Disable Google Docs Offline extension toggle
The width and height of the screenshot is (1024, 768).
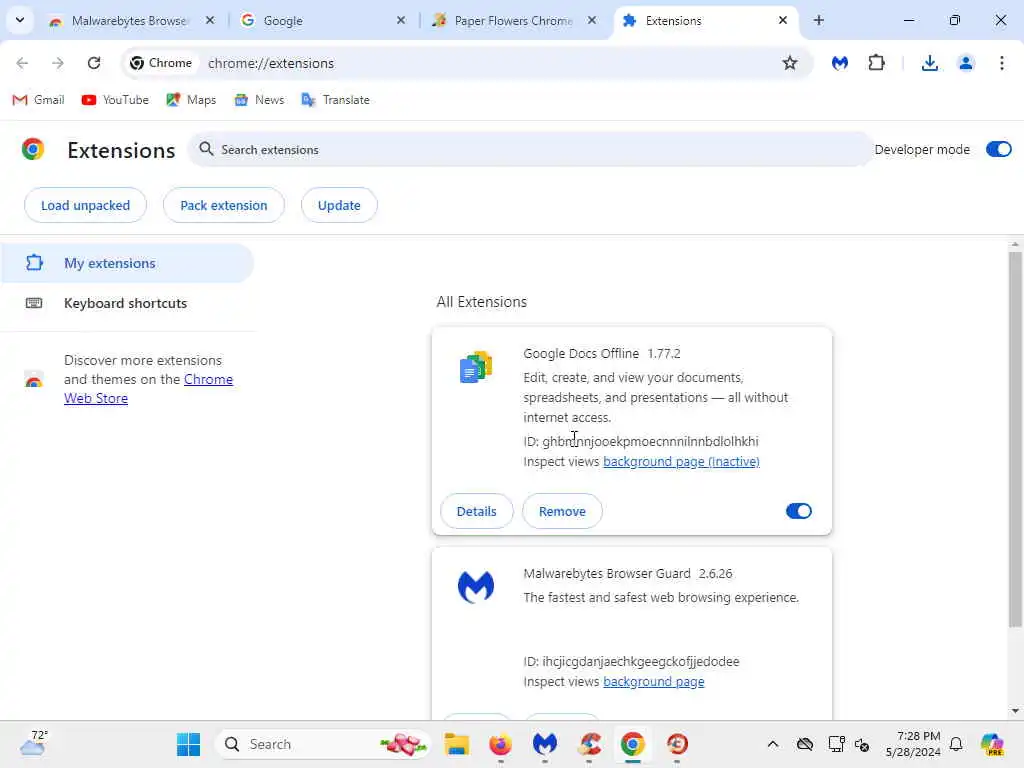click(x=798, y=511)
